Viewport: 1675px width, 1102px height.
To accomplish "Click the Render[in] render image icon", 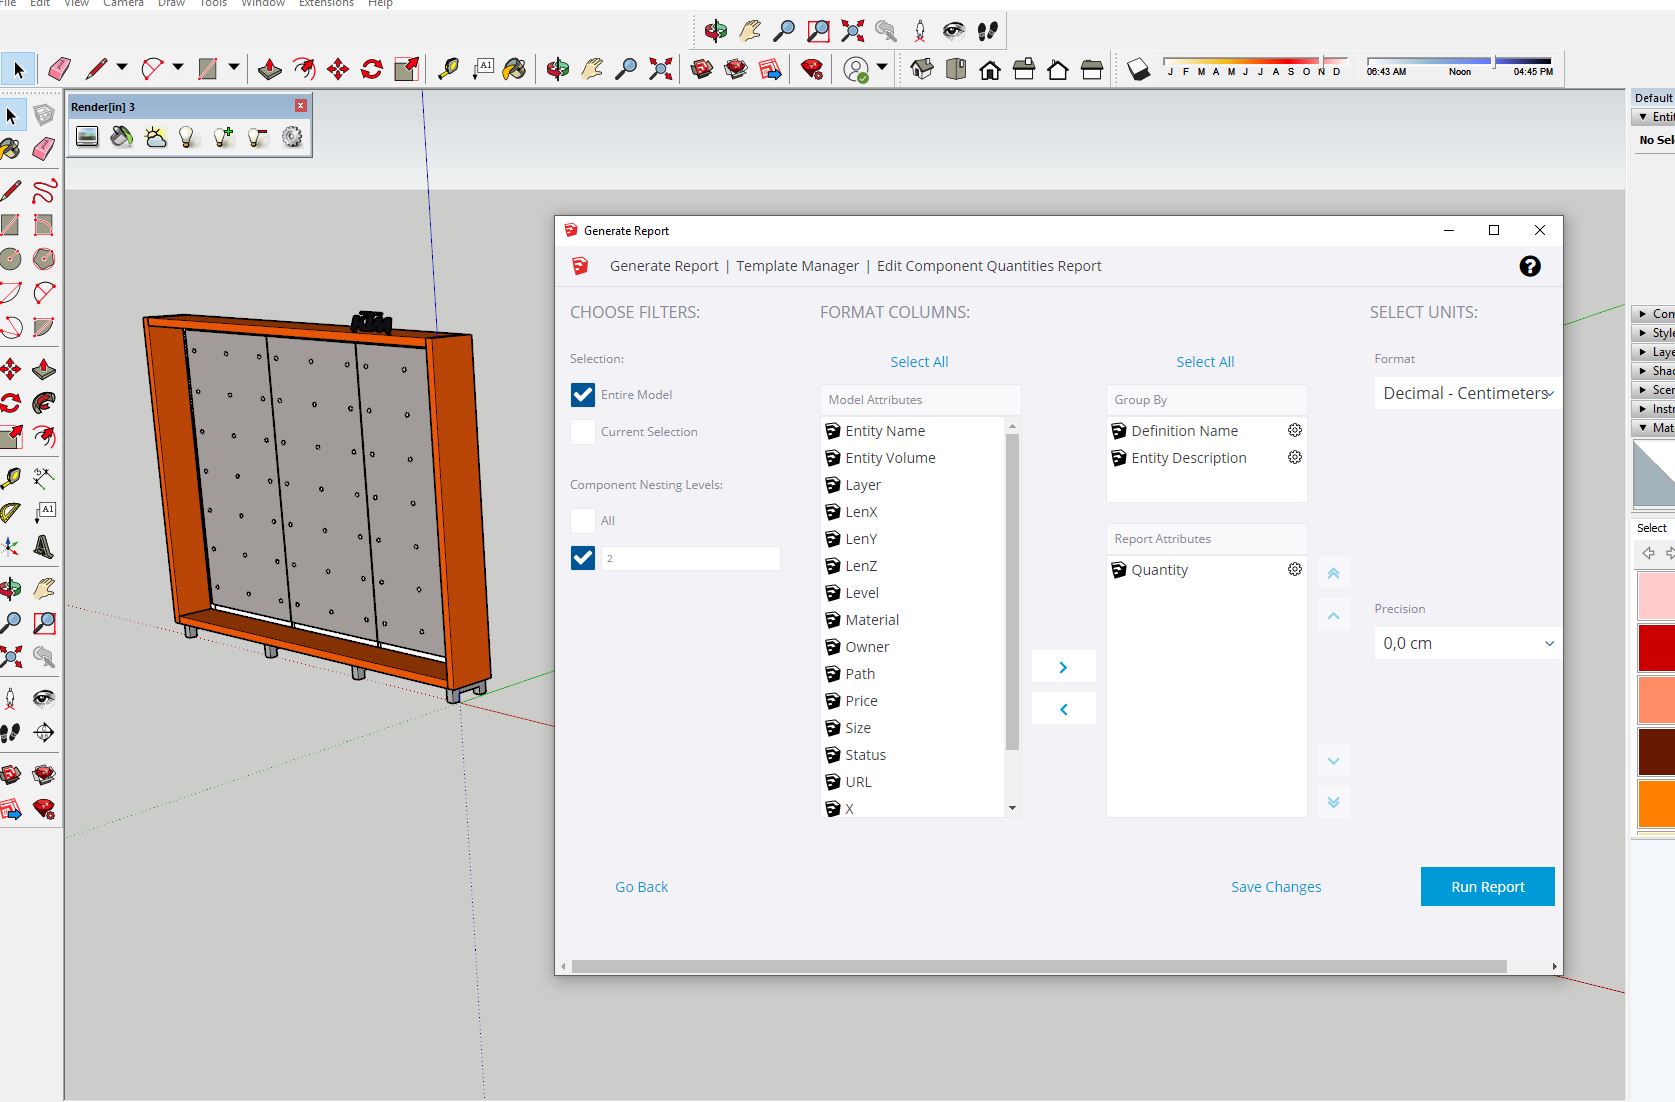I will (87, 137).
